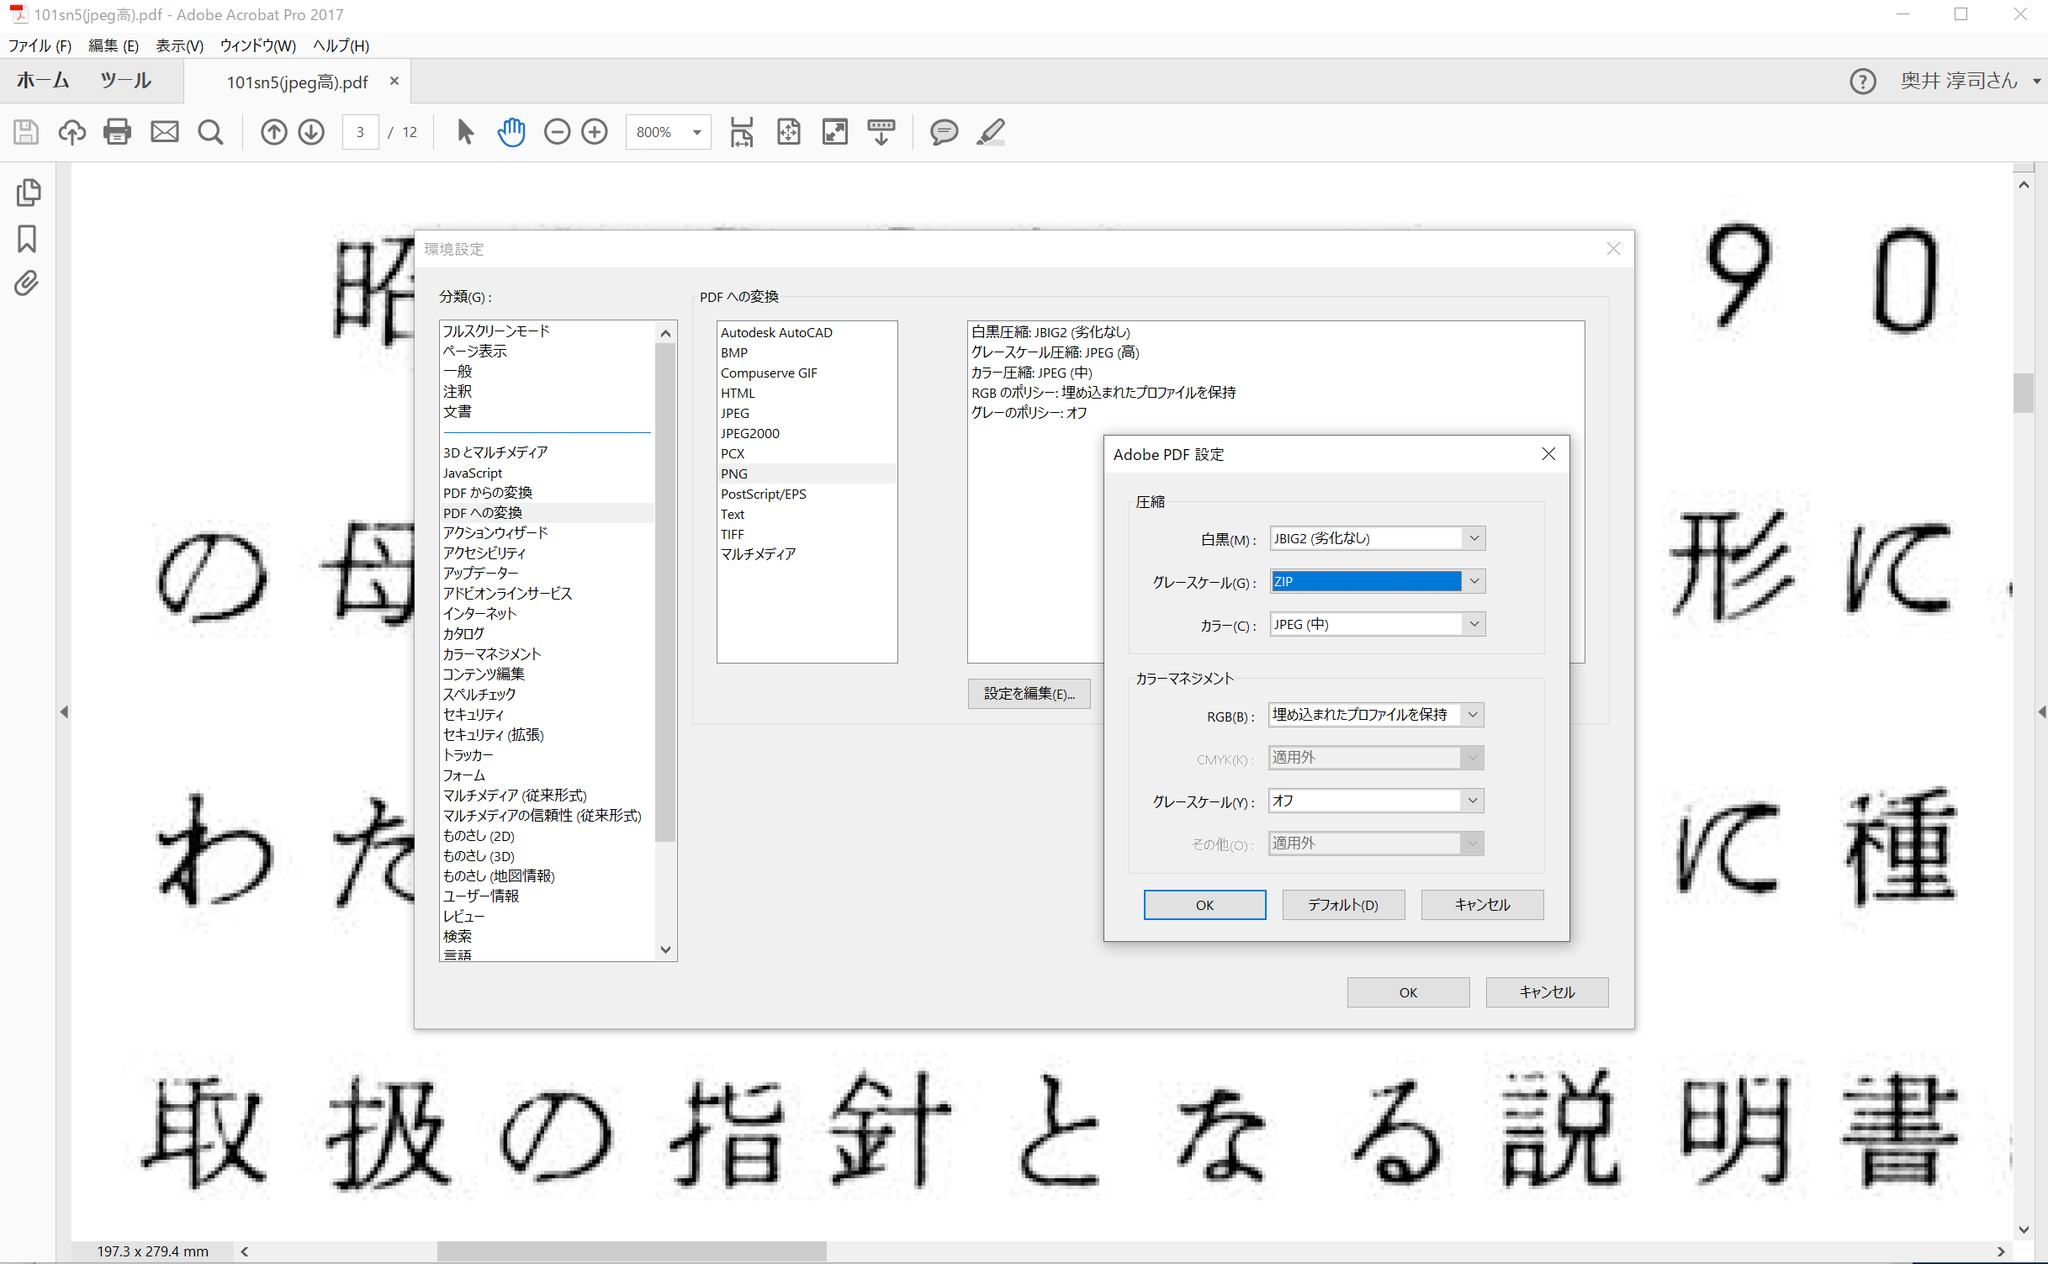Select TIFF in the file format list
This screenshot has width=2048, height=1264.
[x=733, y=534]
